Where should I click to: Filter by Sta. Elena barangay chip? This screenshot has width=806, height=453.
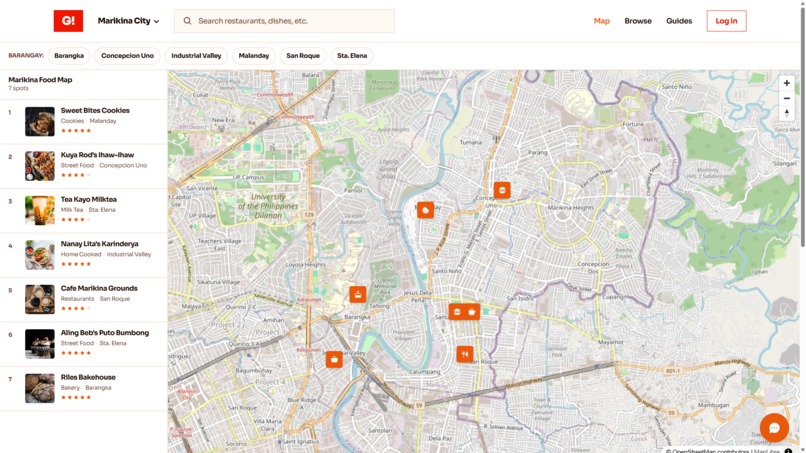[x=352, y=56]
